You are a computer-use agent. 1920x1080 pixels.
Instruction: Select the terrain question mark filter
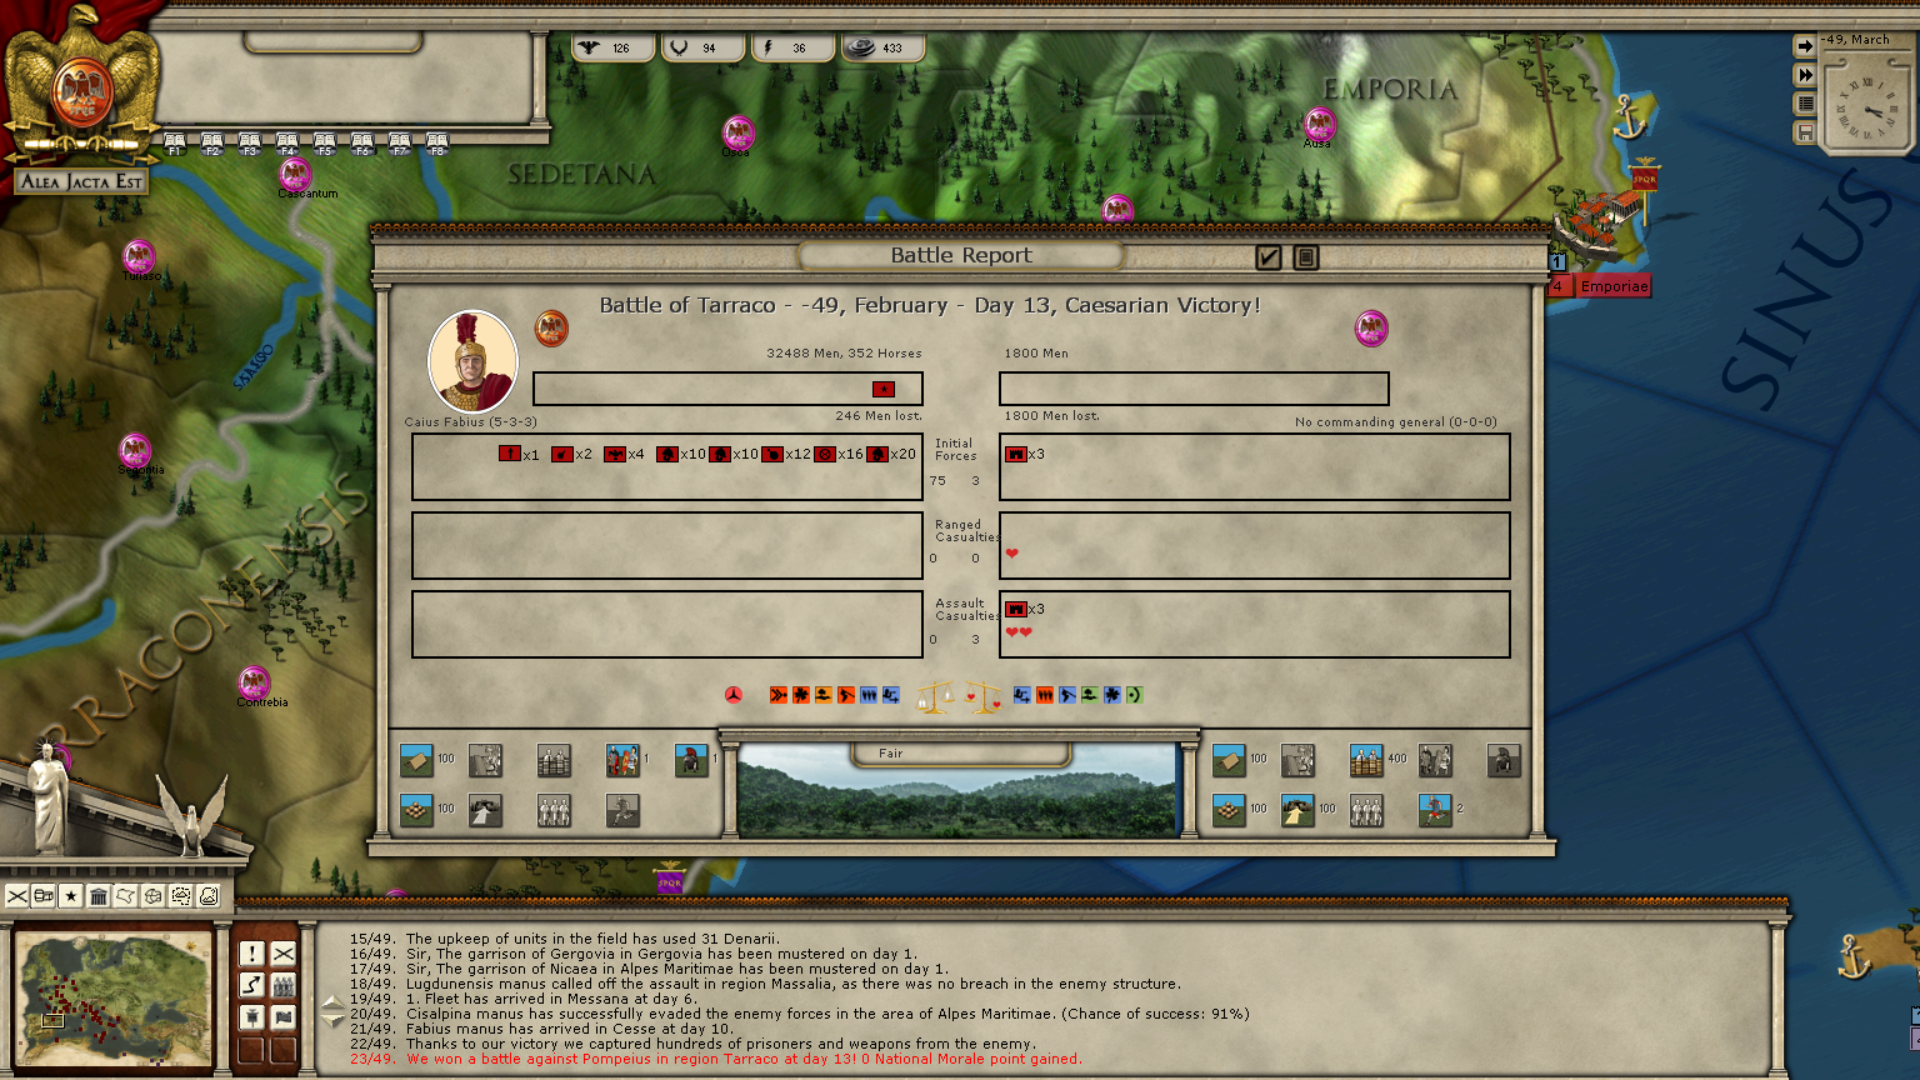[x=208, y=896]
